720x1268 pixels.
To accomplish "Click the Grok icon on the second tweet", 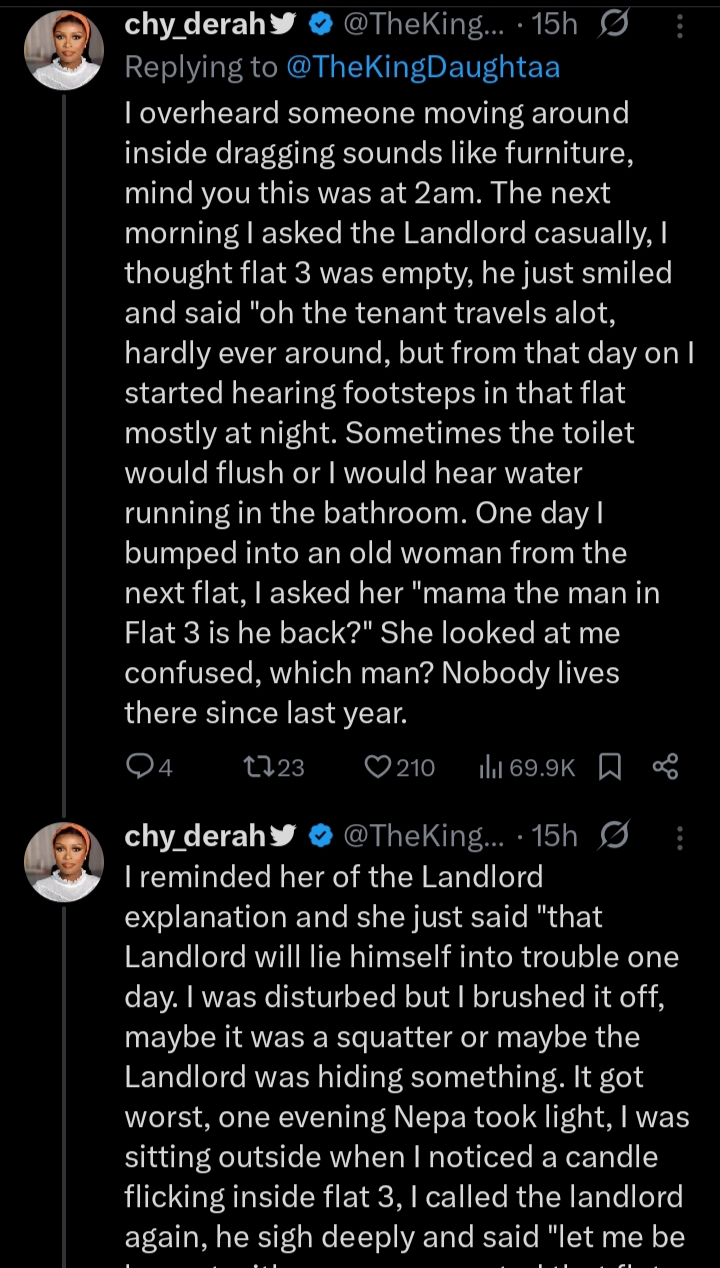I will [x=612, y=835].
